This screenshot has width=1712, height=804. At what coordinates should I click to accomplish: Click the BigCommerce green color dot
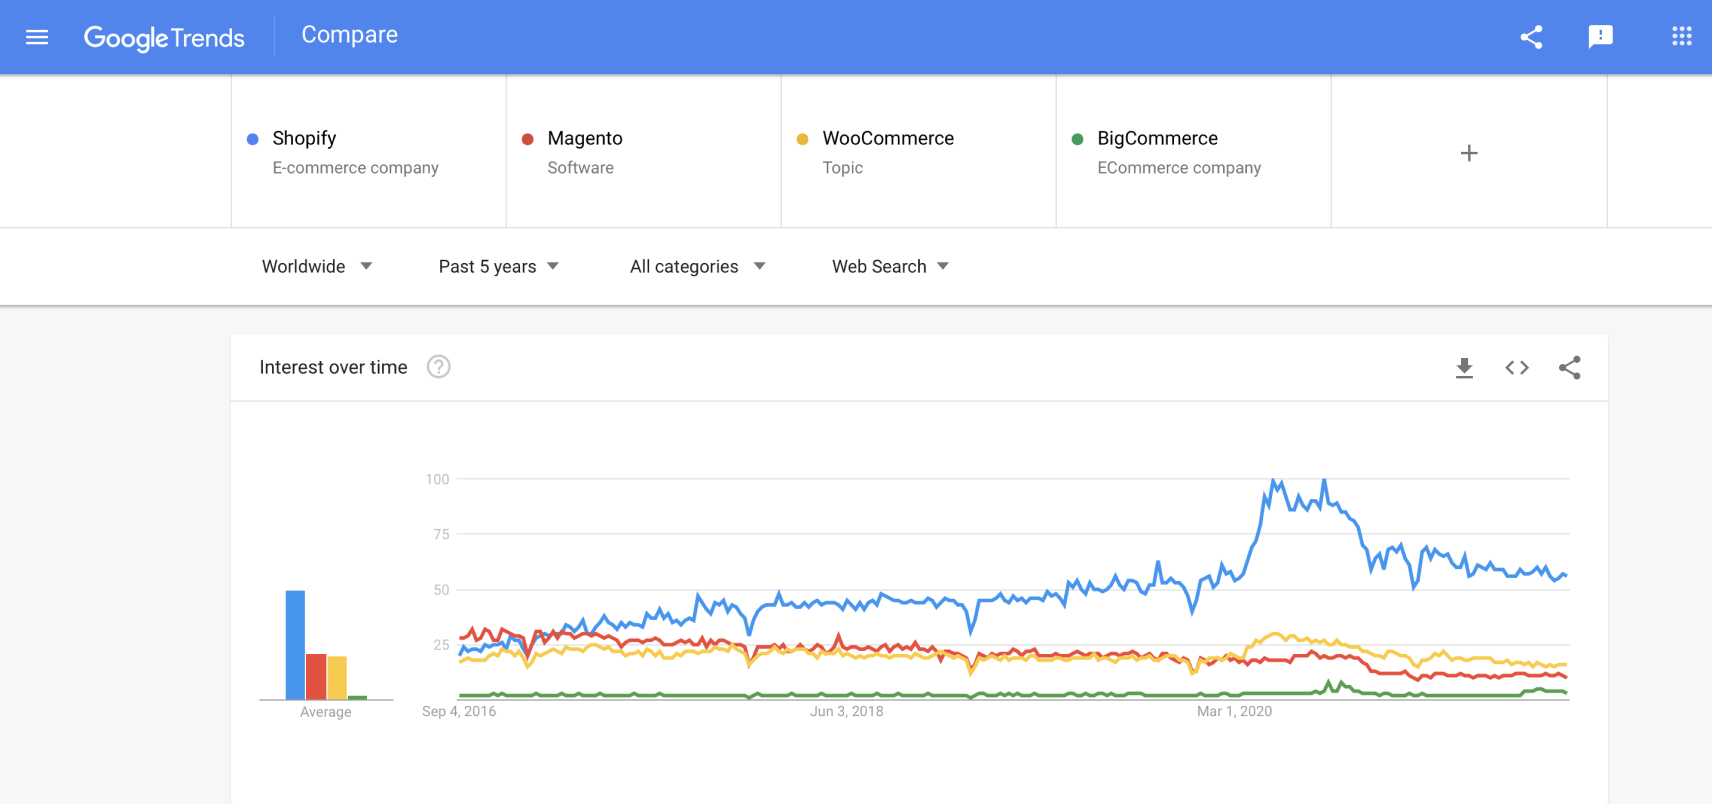point(1077,139)
